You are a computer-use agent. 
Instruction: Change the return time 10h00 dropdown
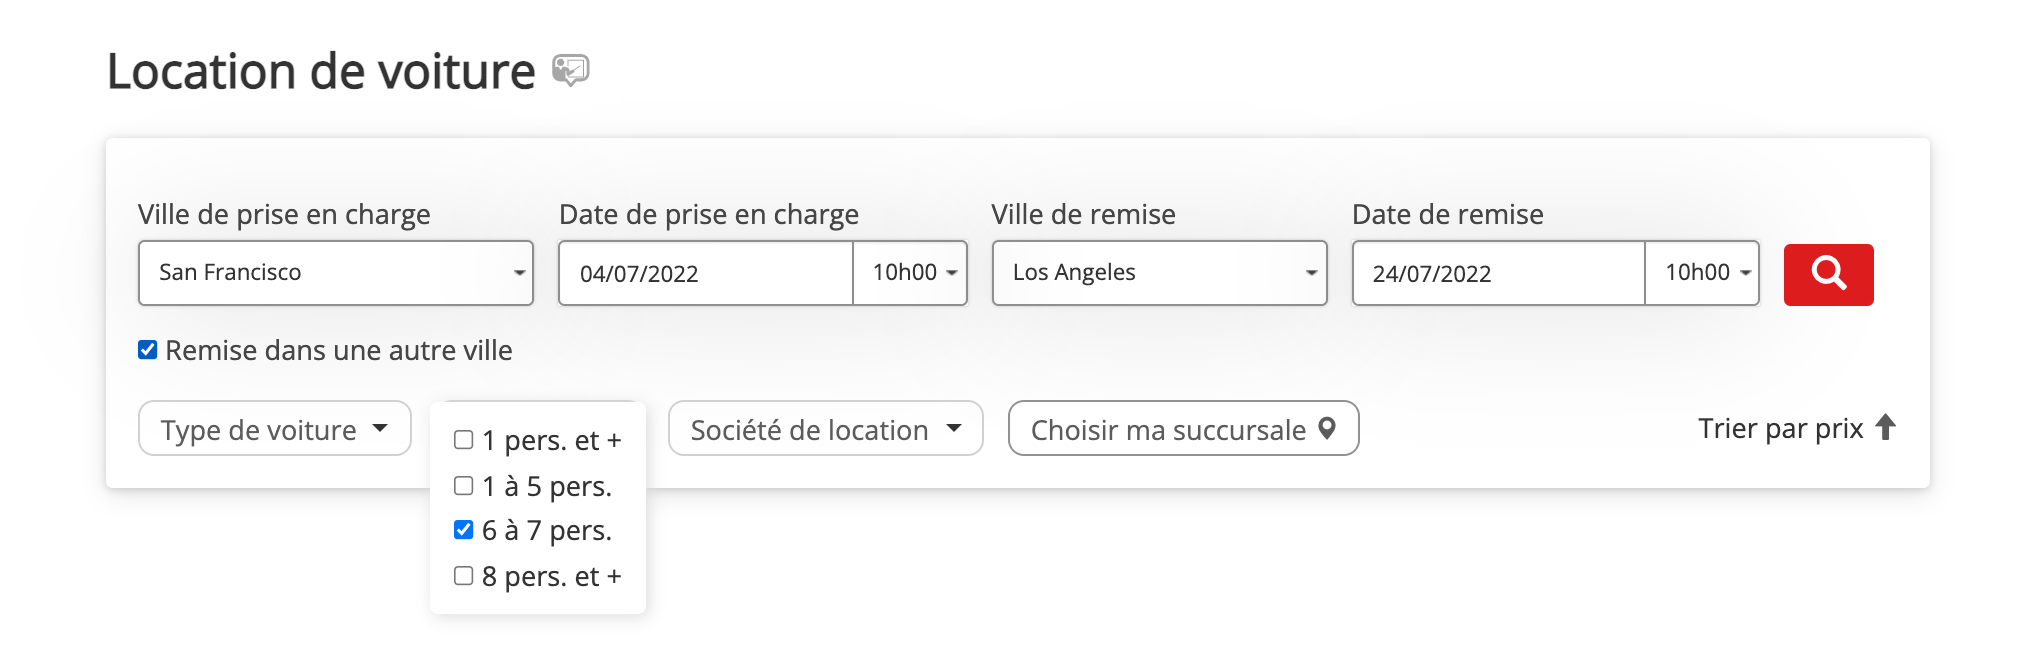coord(1703,273)
